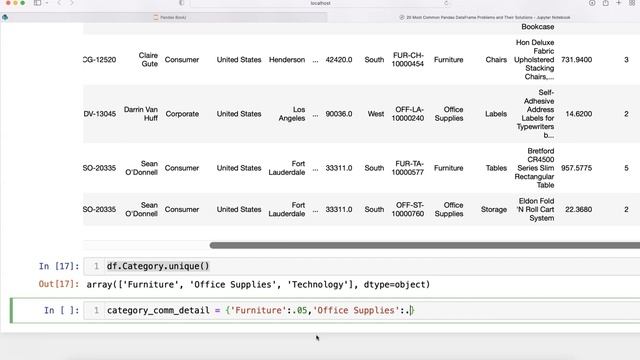Show downloads with the download icon
Image resolution: width=640 pixels, height=360 pixels.
(x=592, y=3)
